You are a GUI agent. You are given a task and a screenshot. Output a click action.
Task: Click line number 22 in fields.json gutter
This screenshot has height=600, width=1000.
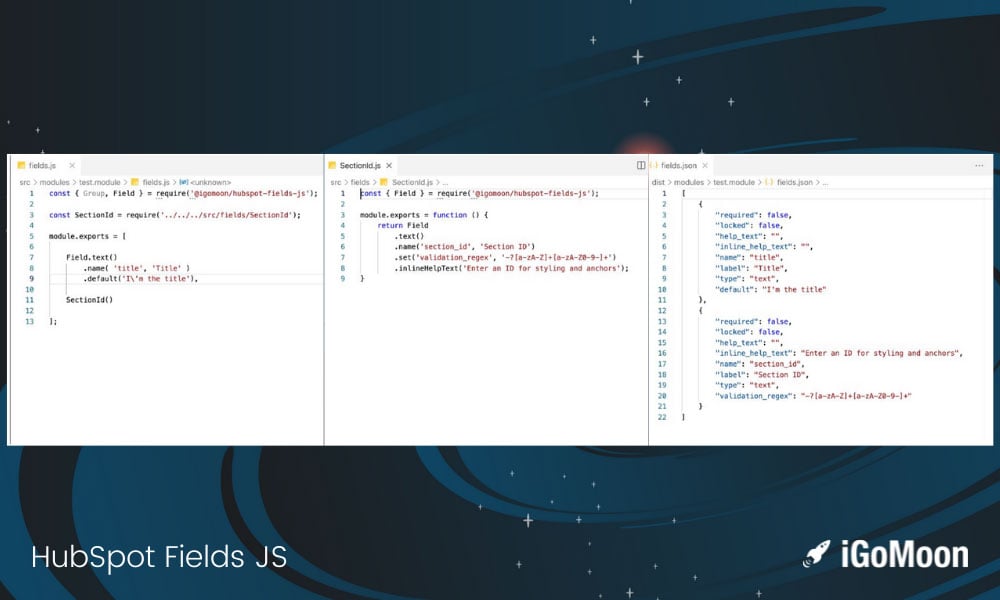pyautogui.click(x=662, y=417)
